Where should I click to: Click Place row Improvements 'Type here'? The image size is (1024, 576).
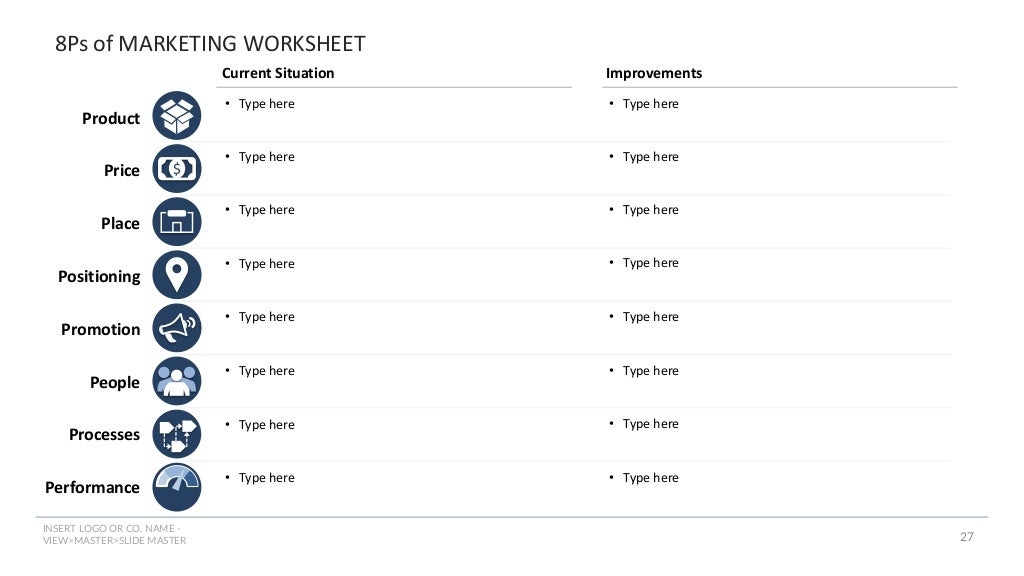(650, 210)
